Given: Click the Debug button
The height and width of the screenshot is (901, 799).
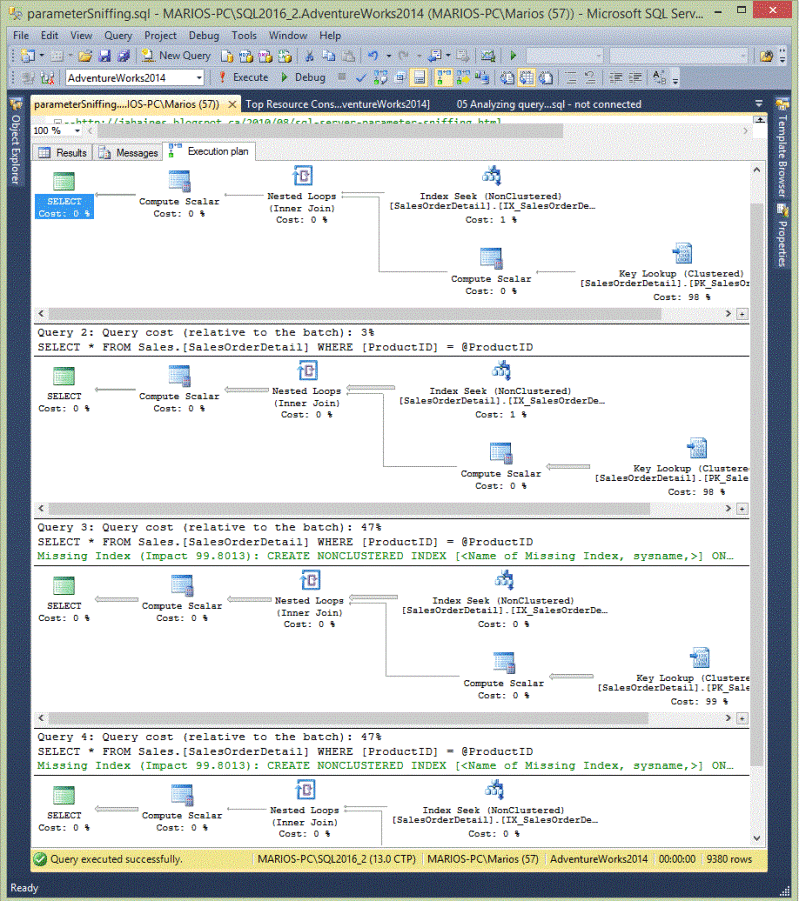Looking at the screenshot, I should point(304,77).
